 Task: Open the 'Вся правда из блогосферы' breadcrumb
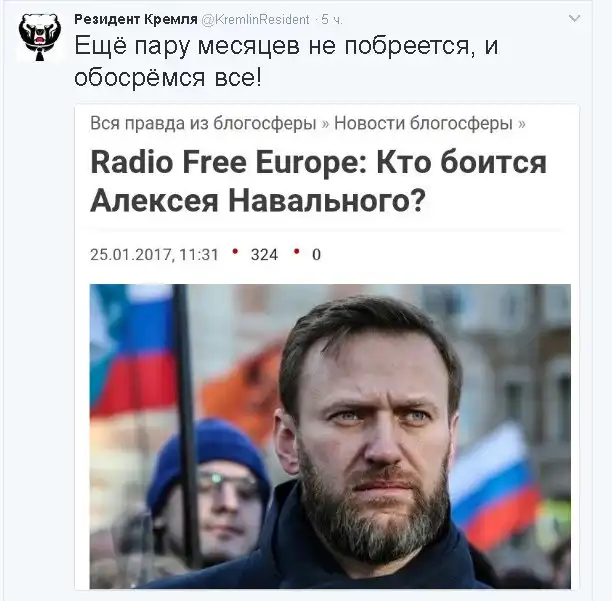(203, 123)
